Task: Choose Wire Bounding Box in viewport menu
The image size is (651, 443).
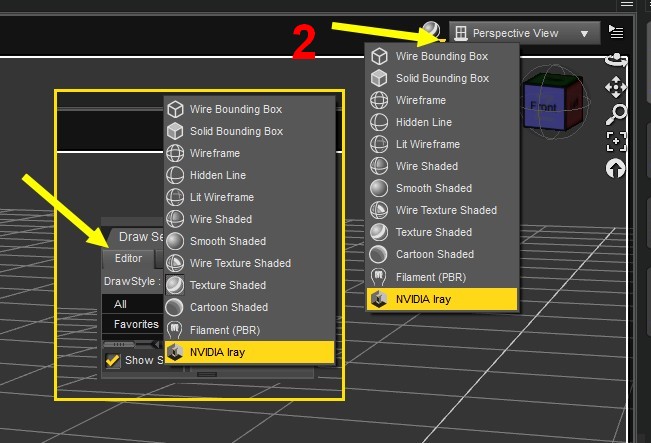Action: click(x=443, y=56)
